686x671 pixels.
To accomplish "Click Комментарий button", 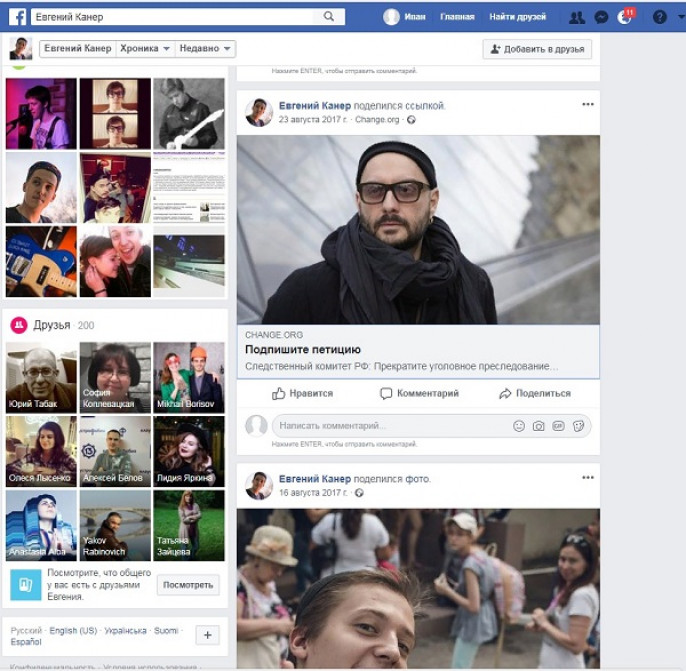I will click(419, 393).
